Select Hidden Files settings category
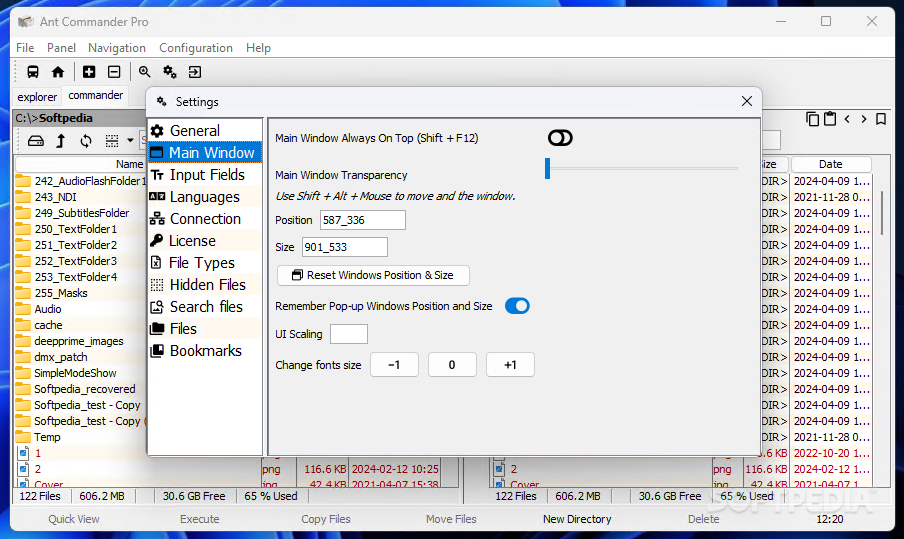Screen dimensions: 904x539 (x=205, y=285)
